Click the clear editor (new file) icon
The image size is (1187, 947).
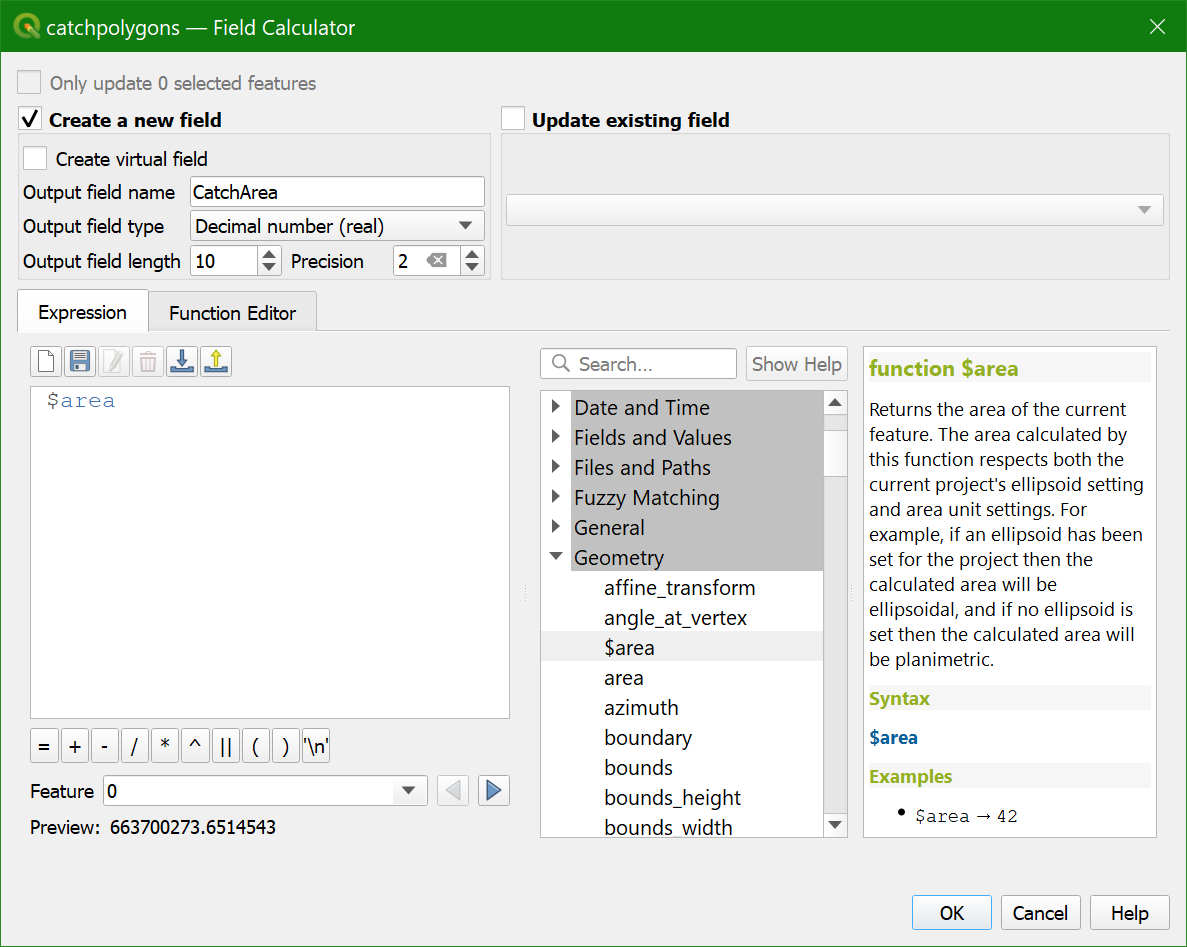pyautogui.click(x=46, y=362)
